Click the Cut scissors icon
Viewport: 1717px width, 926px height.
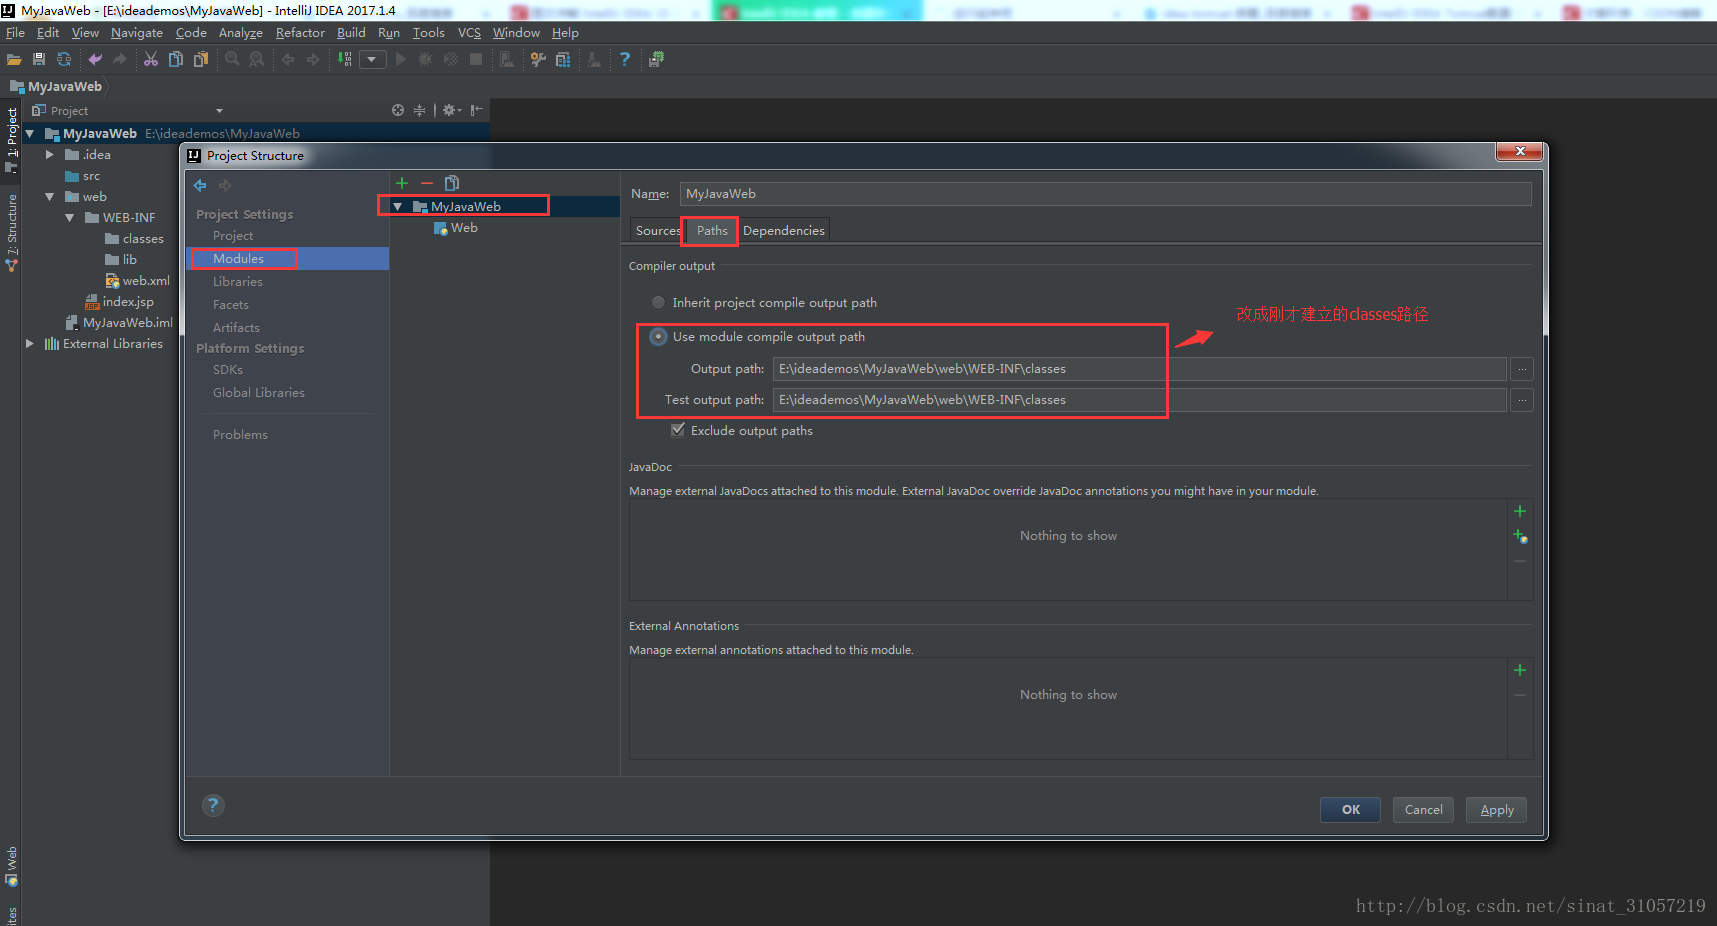click(x=151, y=60)
